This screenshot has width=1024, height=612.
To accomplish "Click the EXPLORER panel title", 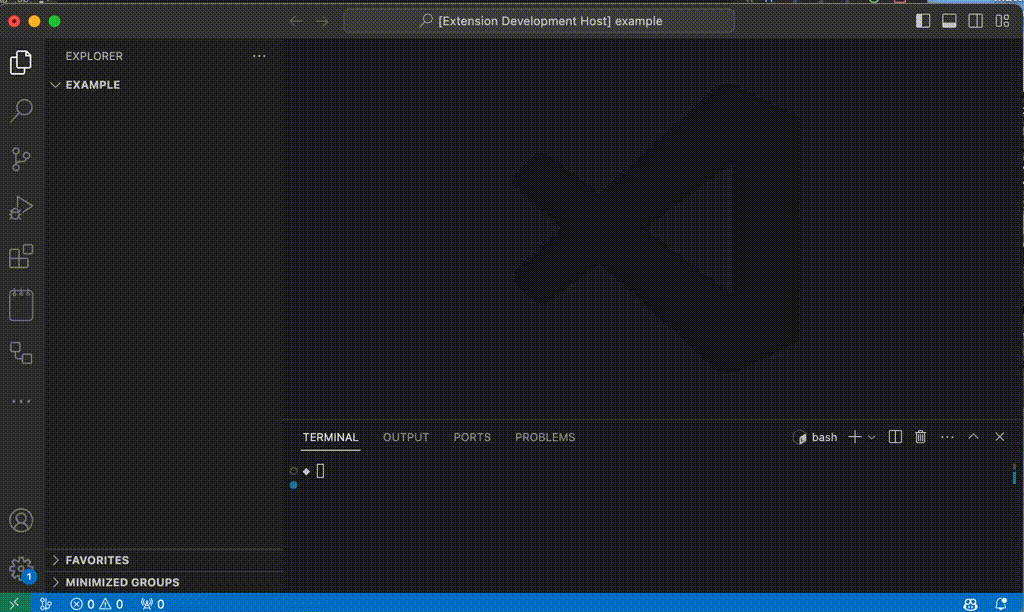I will (x=94, y=56).
